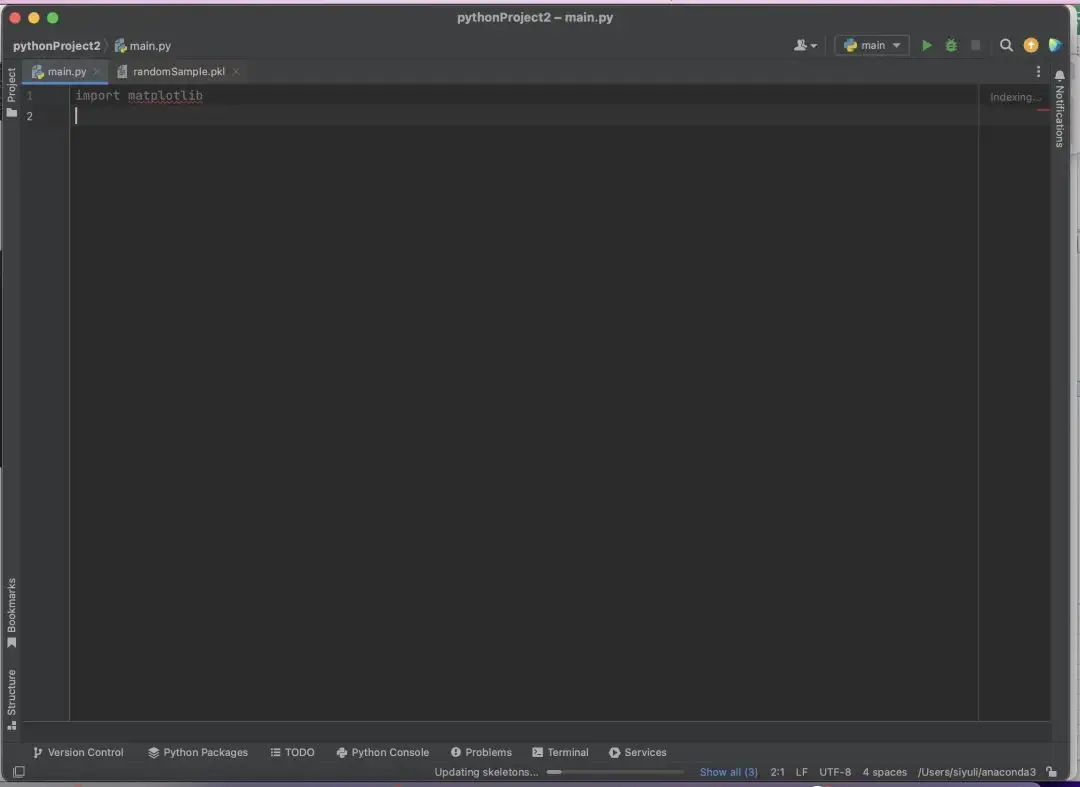Run the main configuration with green play button
The image size is (1080, 787).
click(927, 45)
